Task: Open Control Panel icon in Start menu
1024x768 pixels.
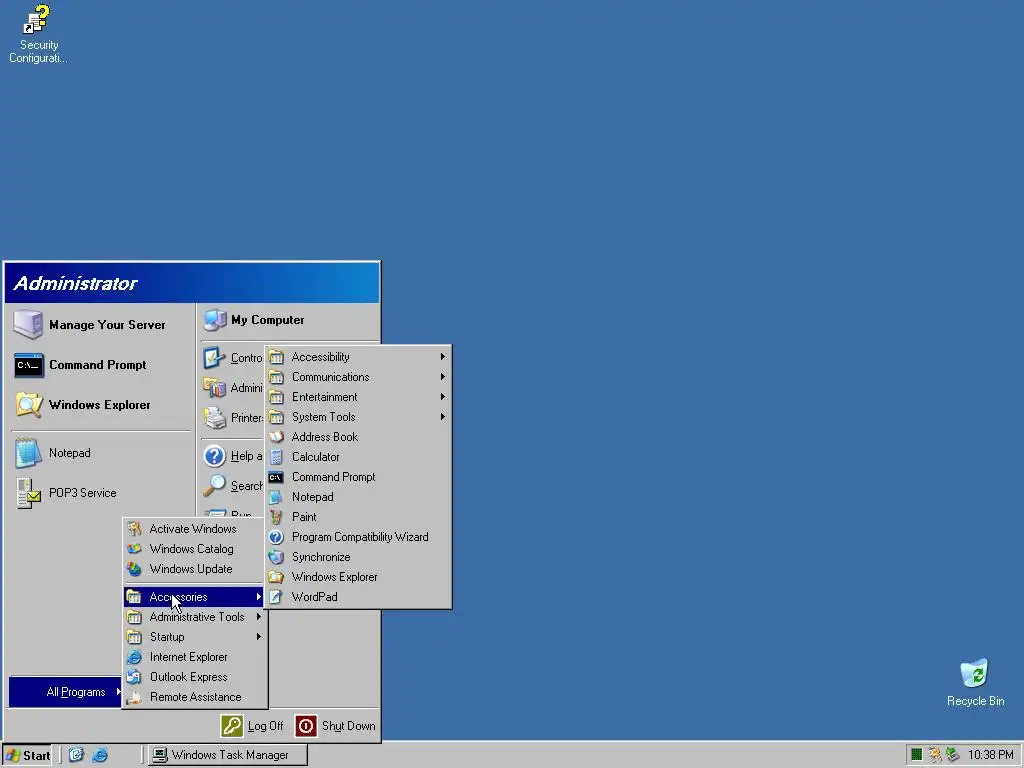Action: [214, 358]
